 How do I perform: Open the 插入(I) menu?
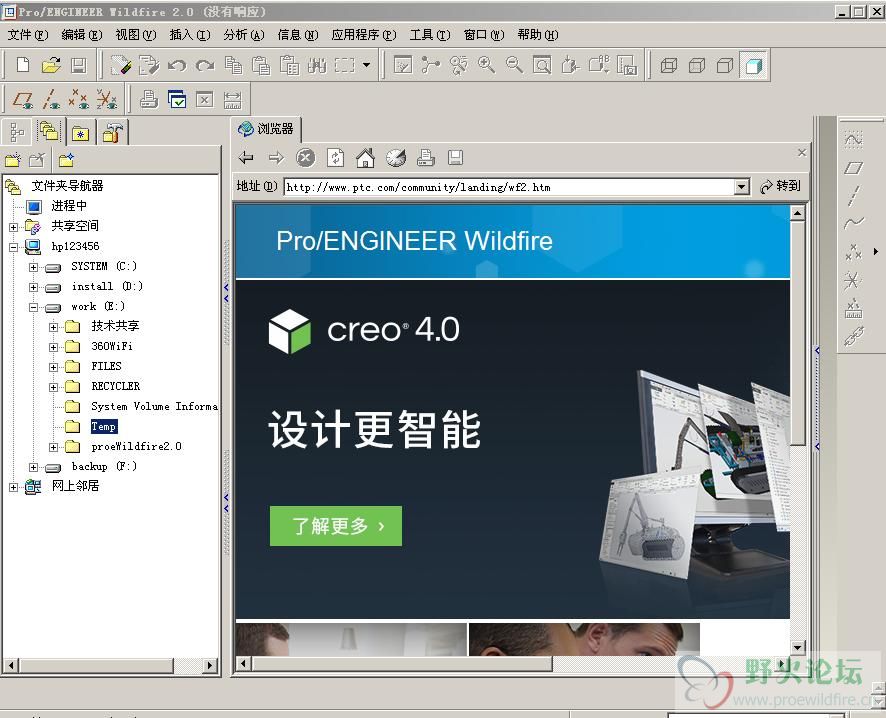[190, 35]
